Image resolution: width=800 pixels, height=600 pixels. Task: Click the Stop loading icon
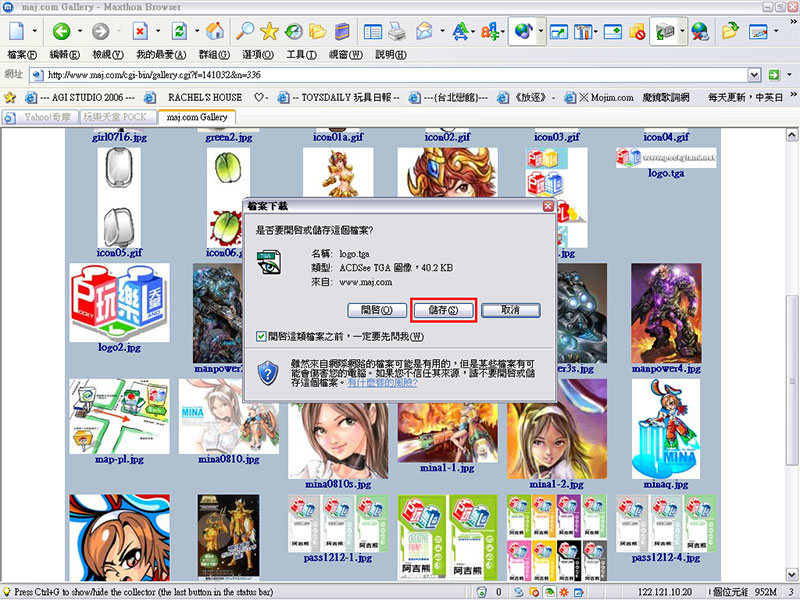140,31
